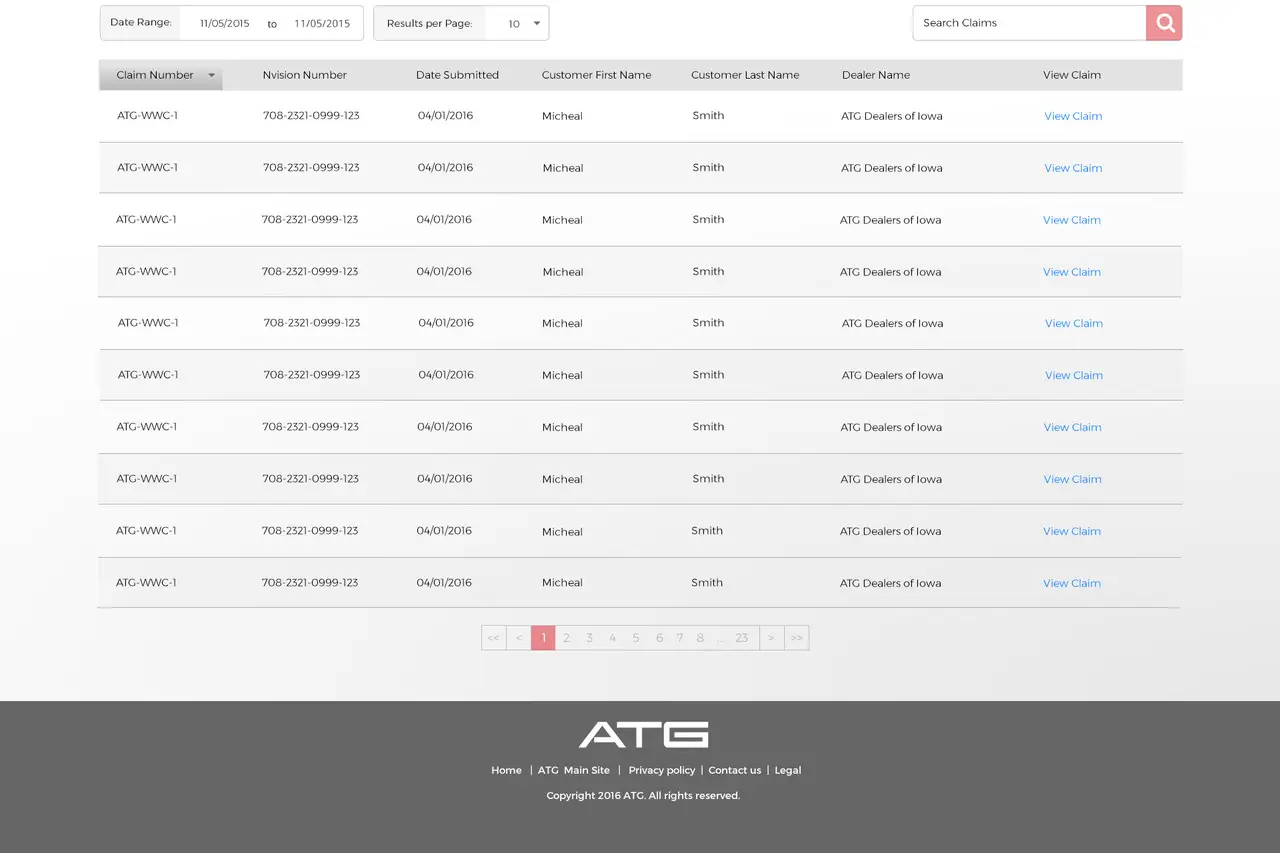Go to page 23 of results

click(x=742, y=638)
